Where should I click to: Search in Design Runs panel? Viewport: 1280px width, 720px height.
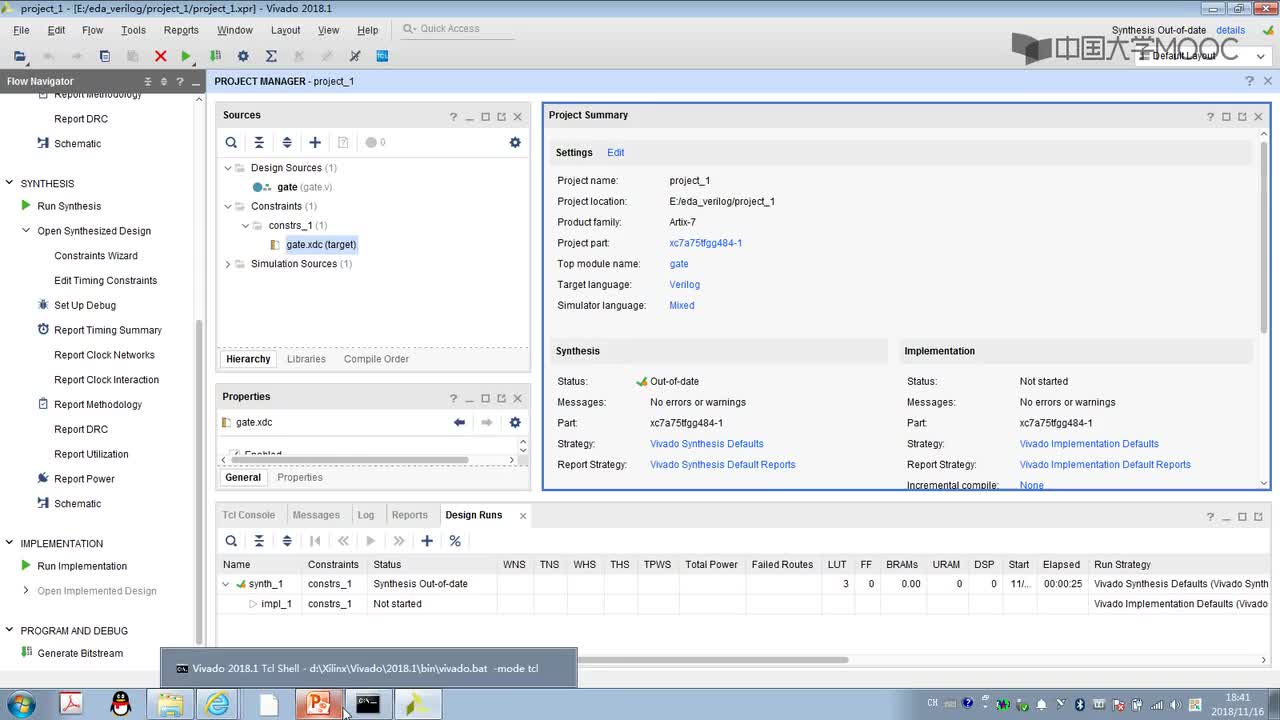pyautogui.click(x=231, y=541)
